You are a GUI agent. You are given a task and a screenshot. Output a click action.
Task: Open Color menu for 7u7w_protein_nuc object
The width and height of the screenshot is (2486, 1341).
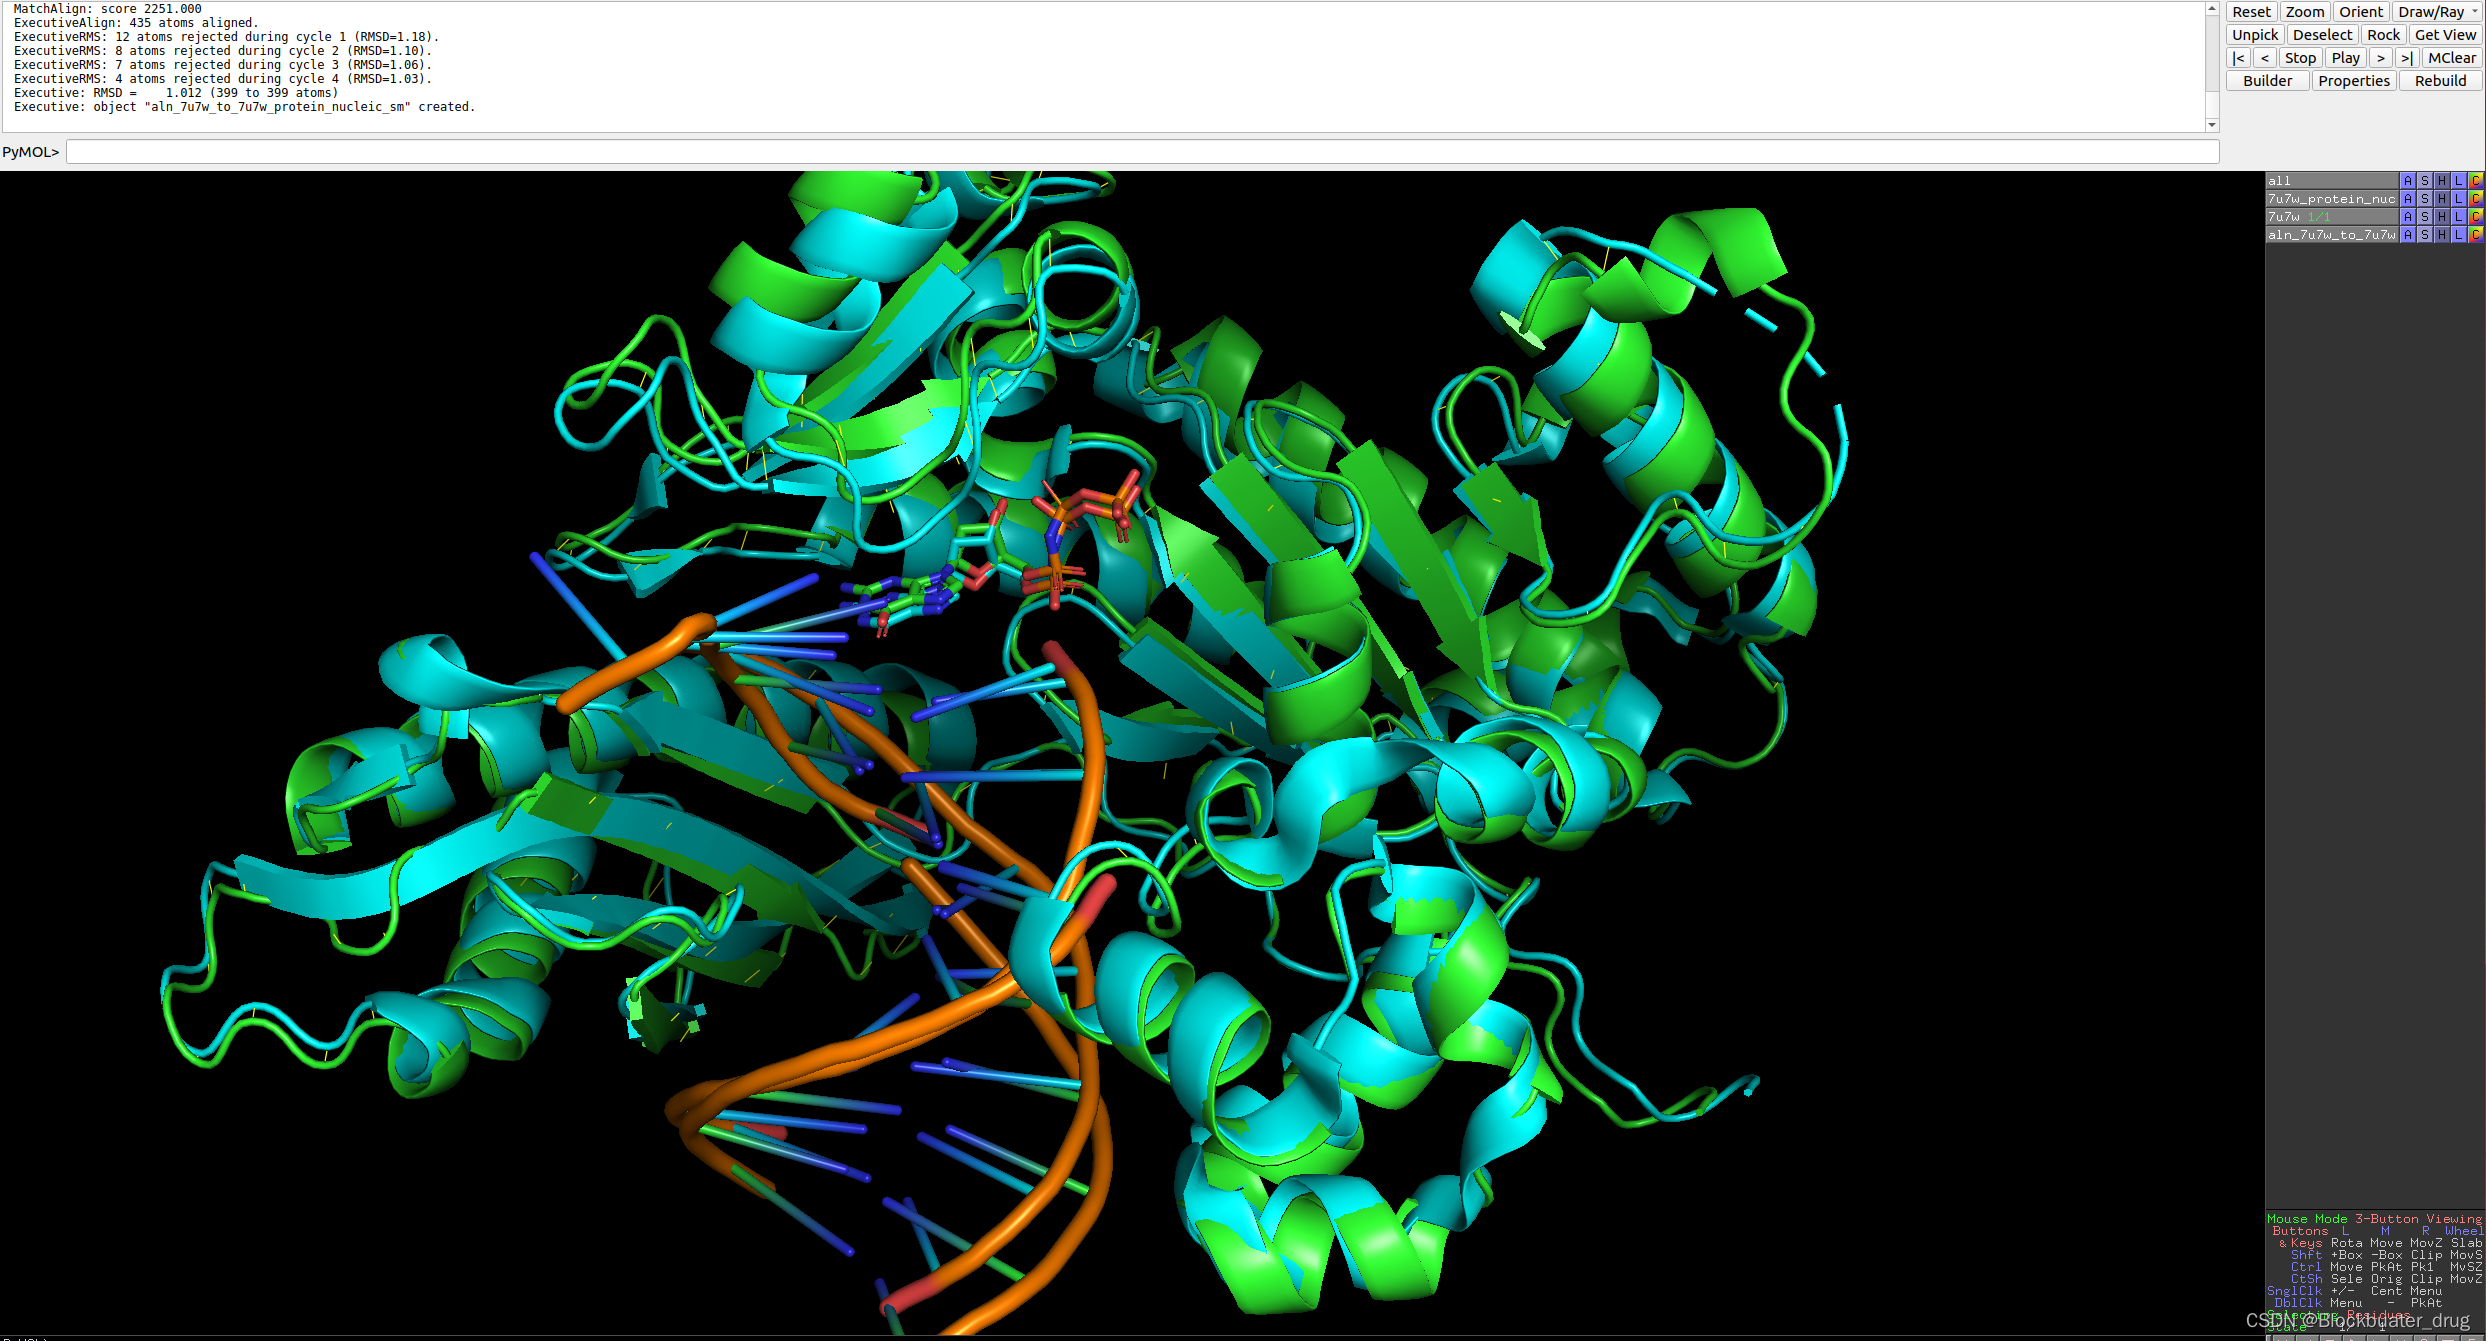click(2476, 199)
